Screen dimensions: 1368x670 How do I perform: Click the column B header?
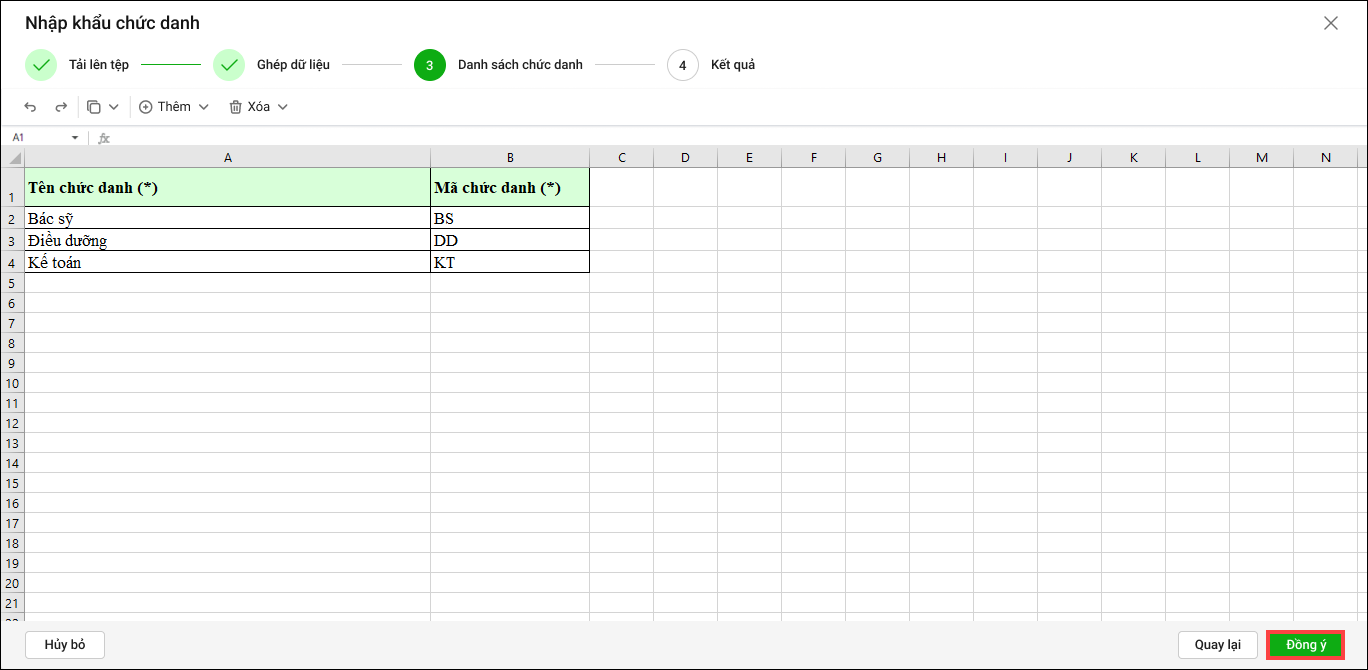tap(510, 158)
